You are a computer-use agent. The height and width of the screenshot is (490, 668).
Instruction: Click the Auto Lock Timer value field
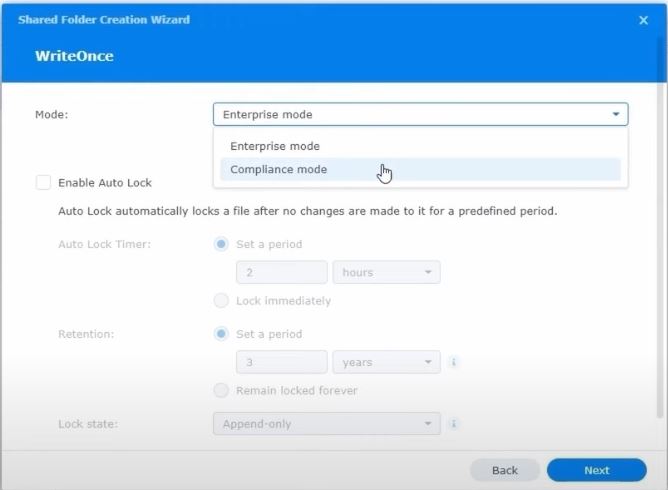pyautogui.click(x=281, y=272)
